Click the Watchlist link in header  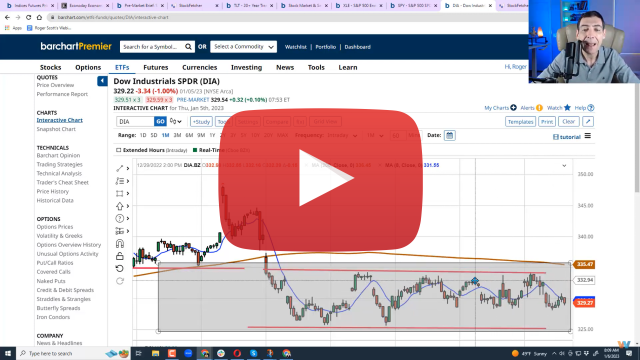(x=296, y=47)
